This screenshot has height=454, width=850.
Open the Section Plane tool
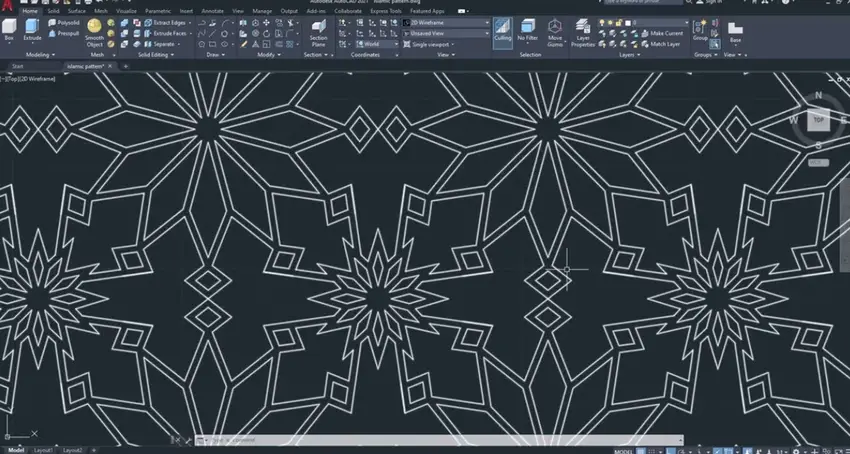pos(319,33)
